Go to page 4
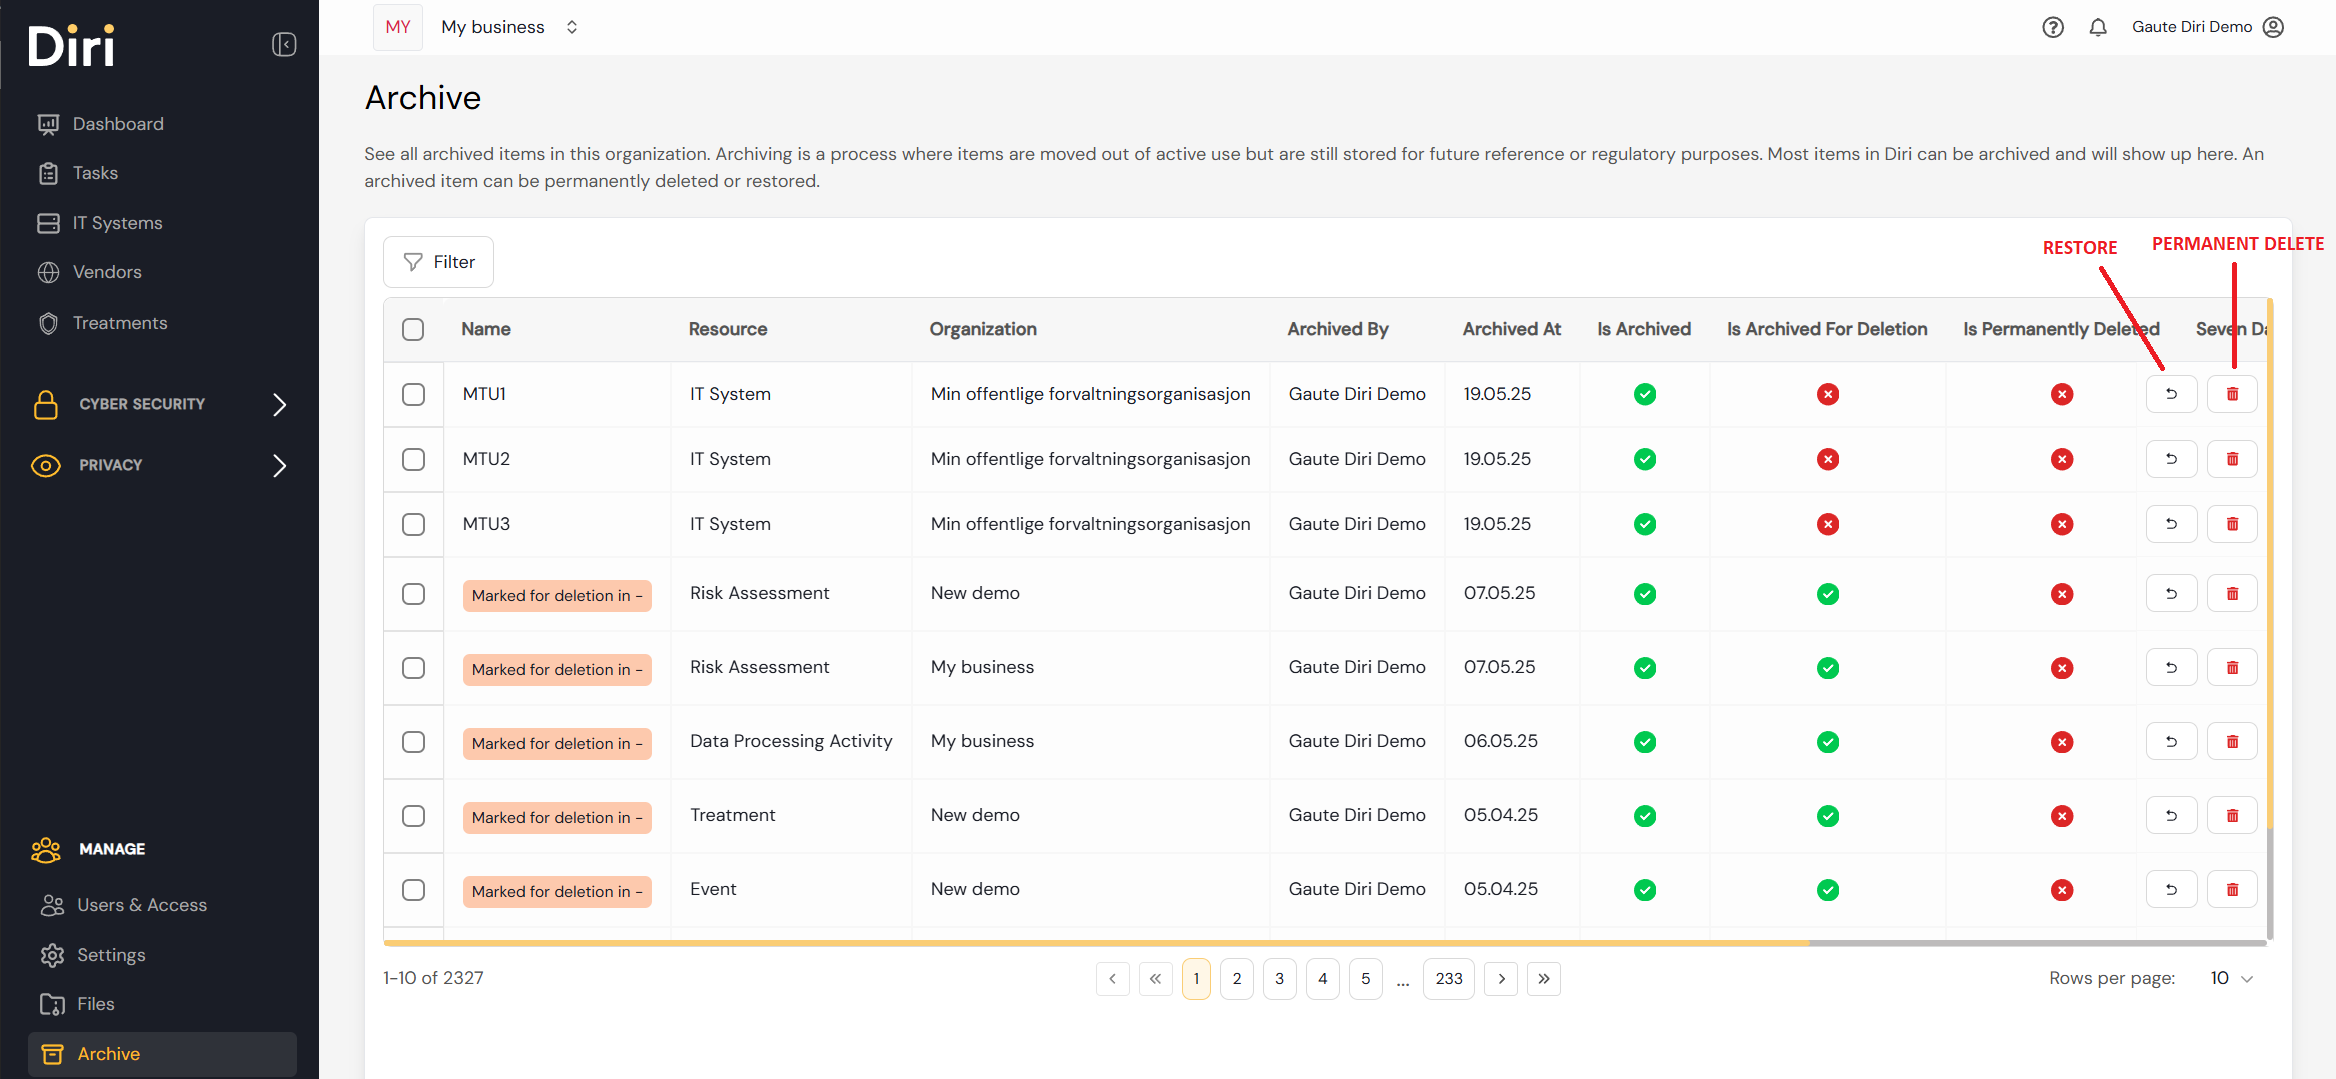 click(x=1323, y=979)
